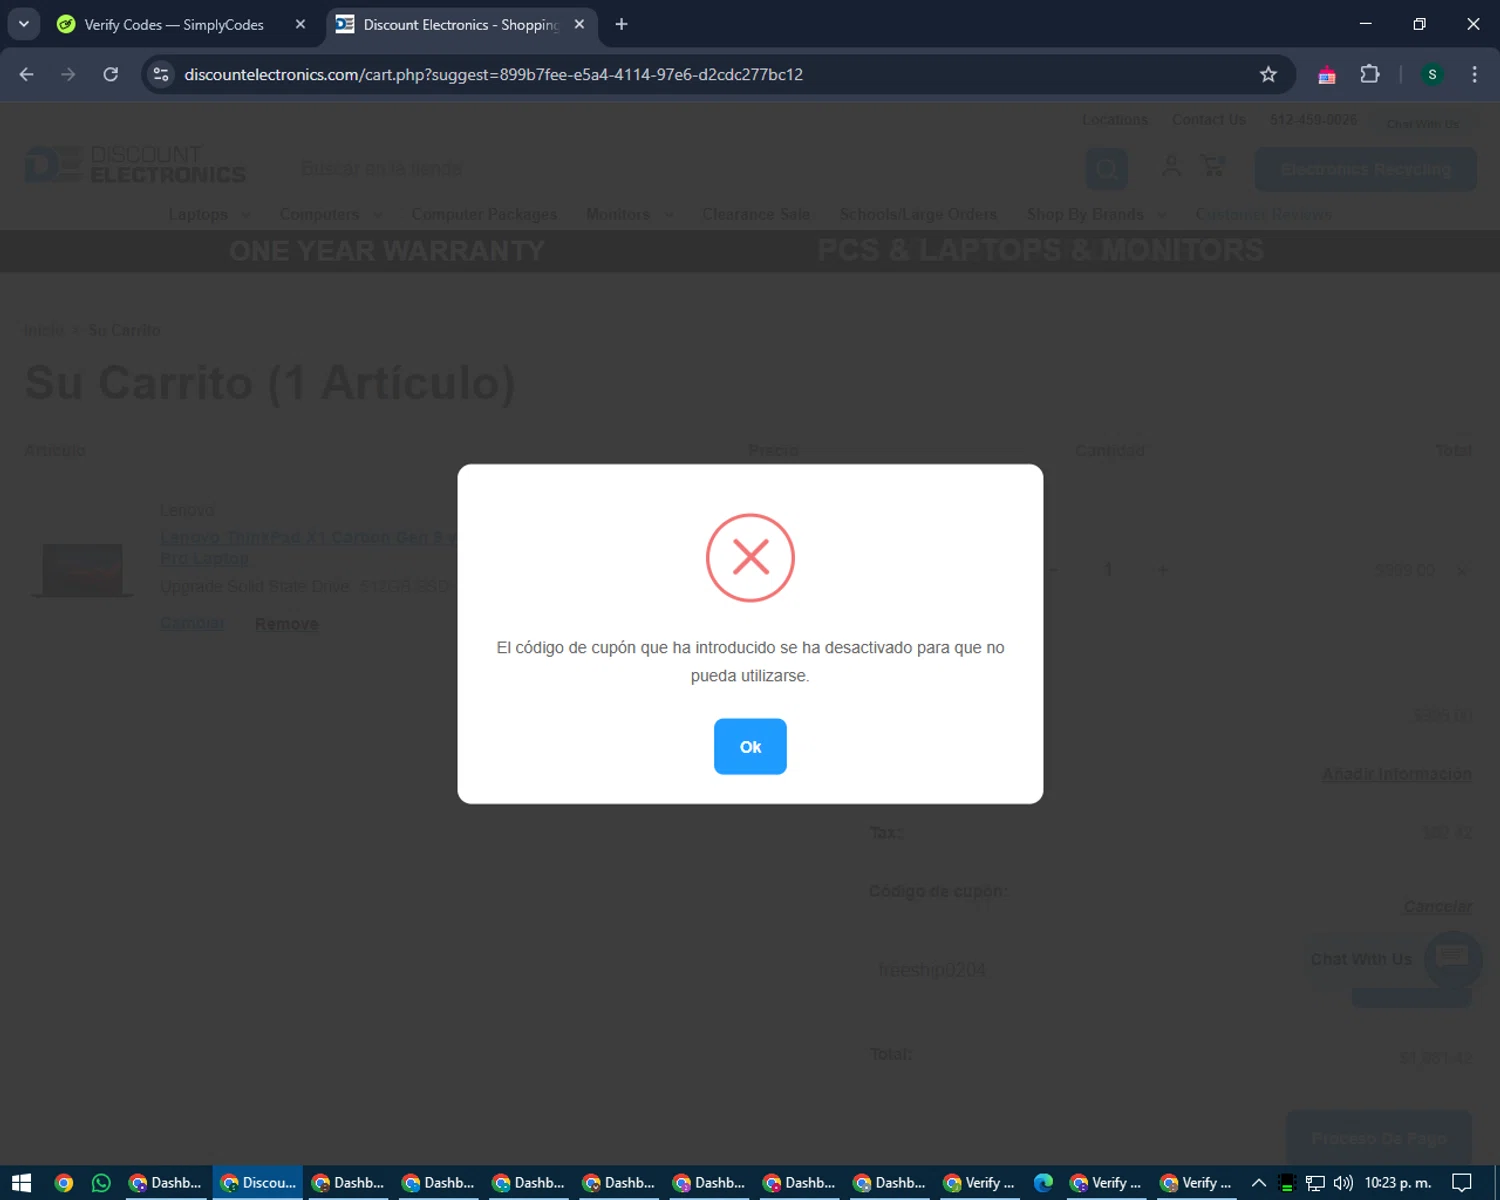This screenshot has width=1500, height=1200.
Task: Open the notification center icon
Action: coord(1461,1183)
